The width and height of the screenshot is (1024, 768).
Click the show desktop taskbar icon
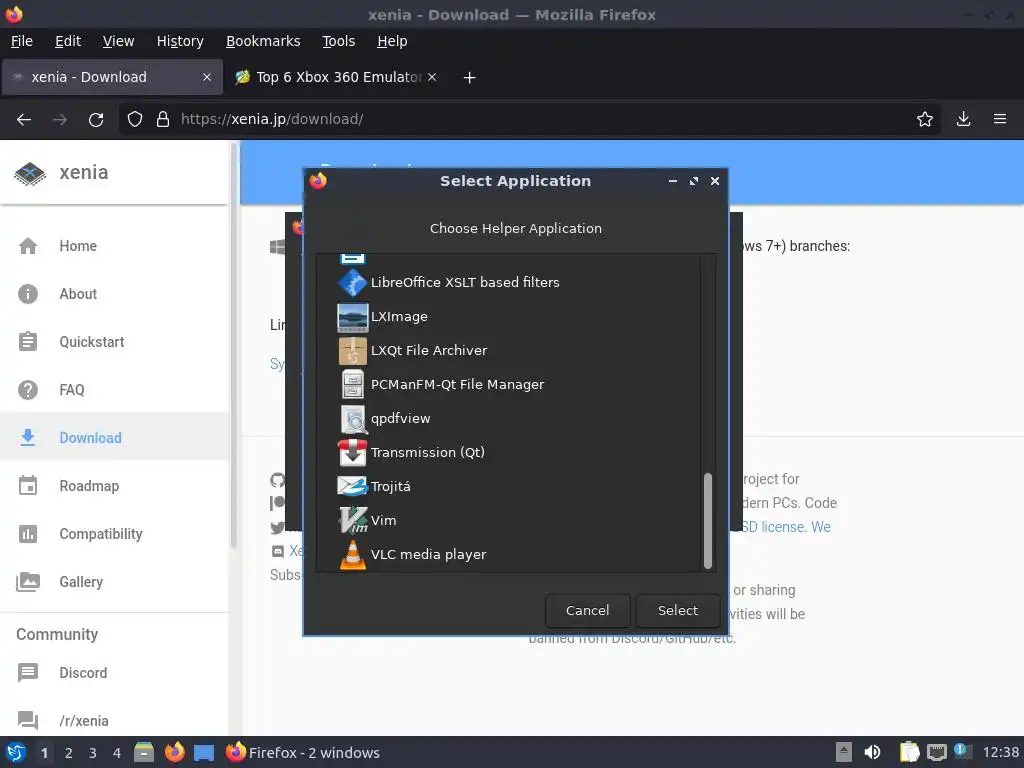tap(204, 753)
